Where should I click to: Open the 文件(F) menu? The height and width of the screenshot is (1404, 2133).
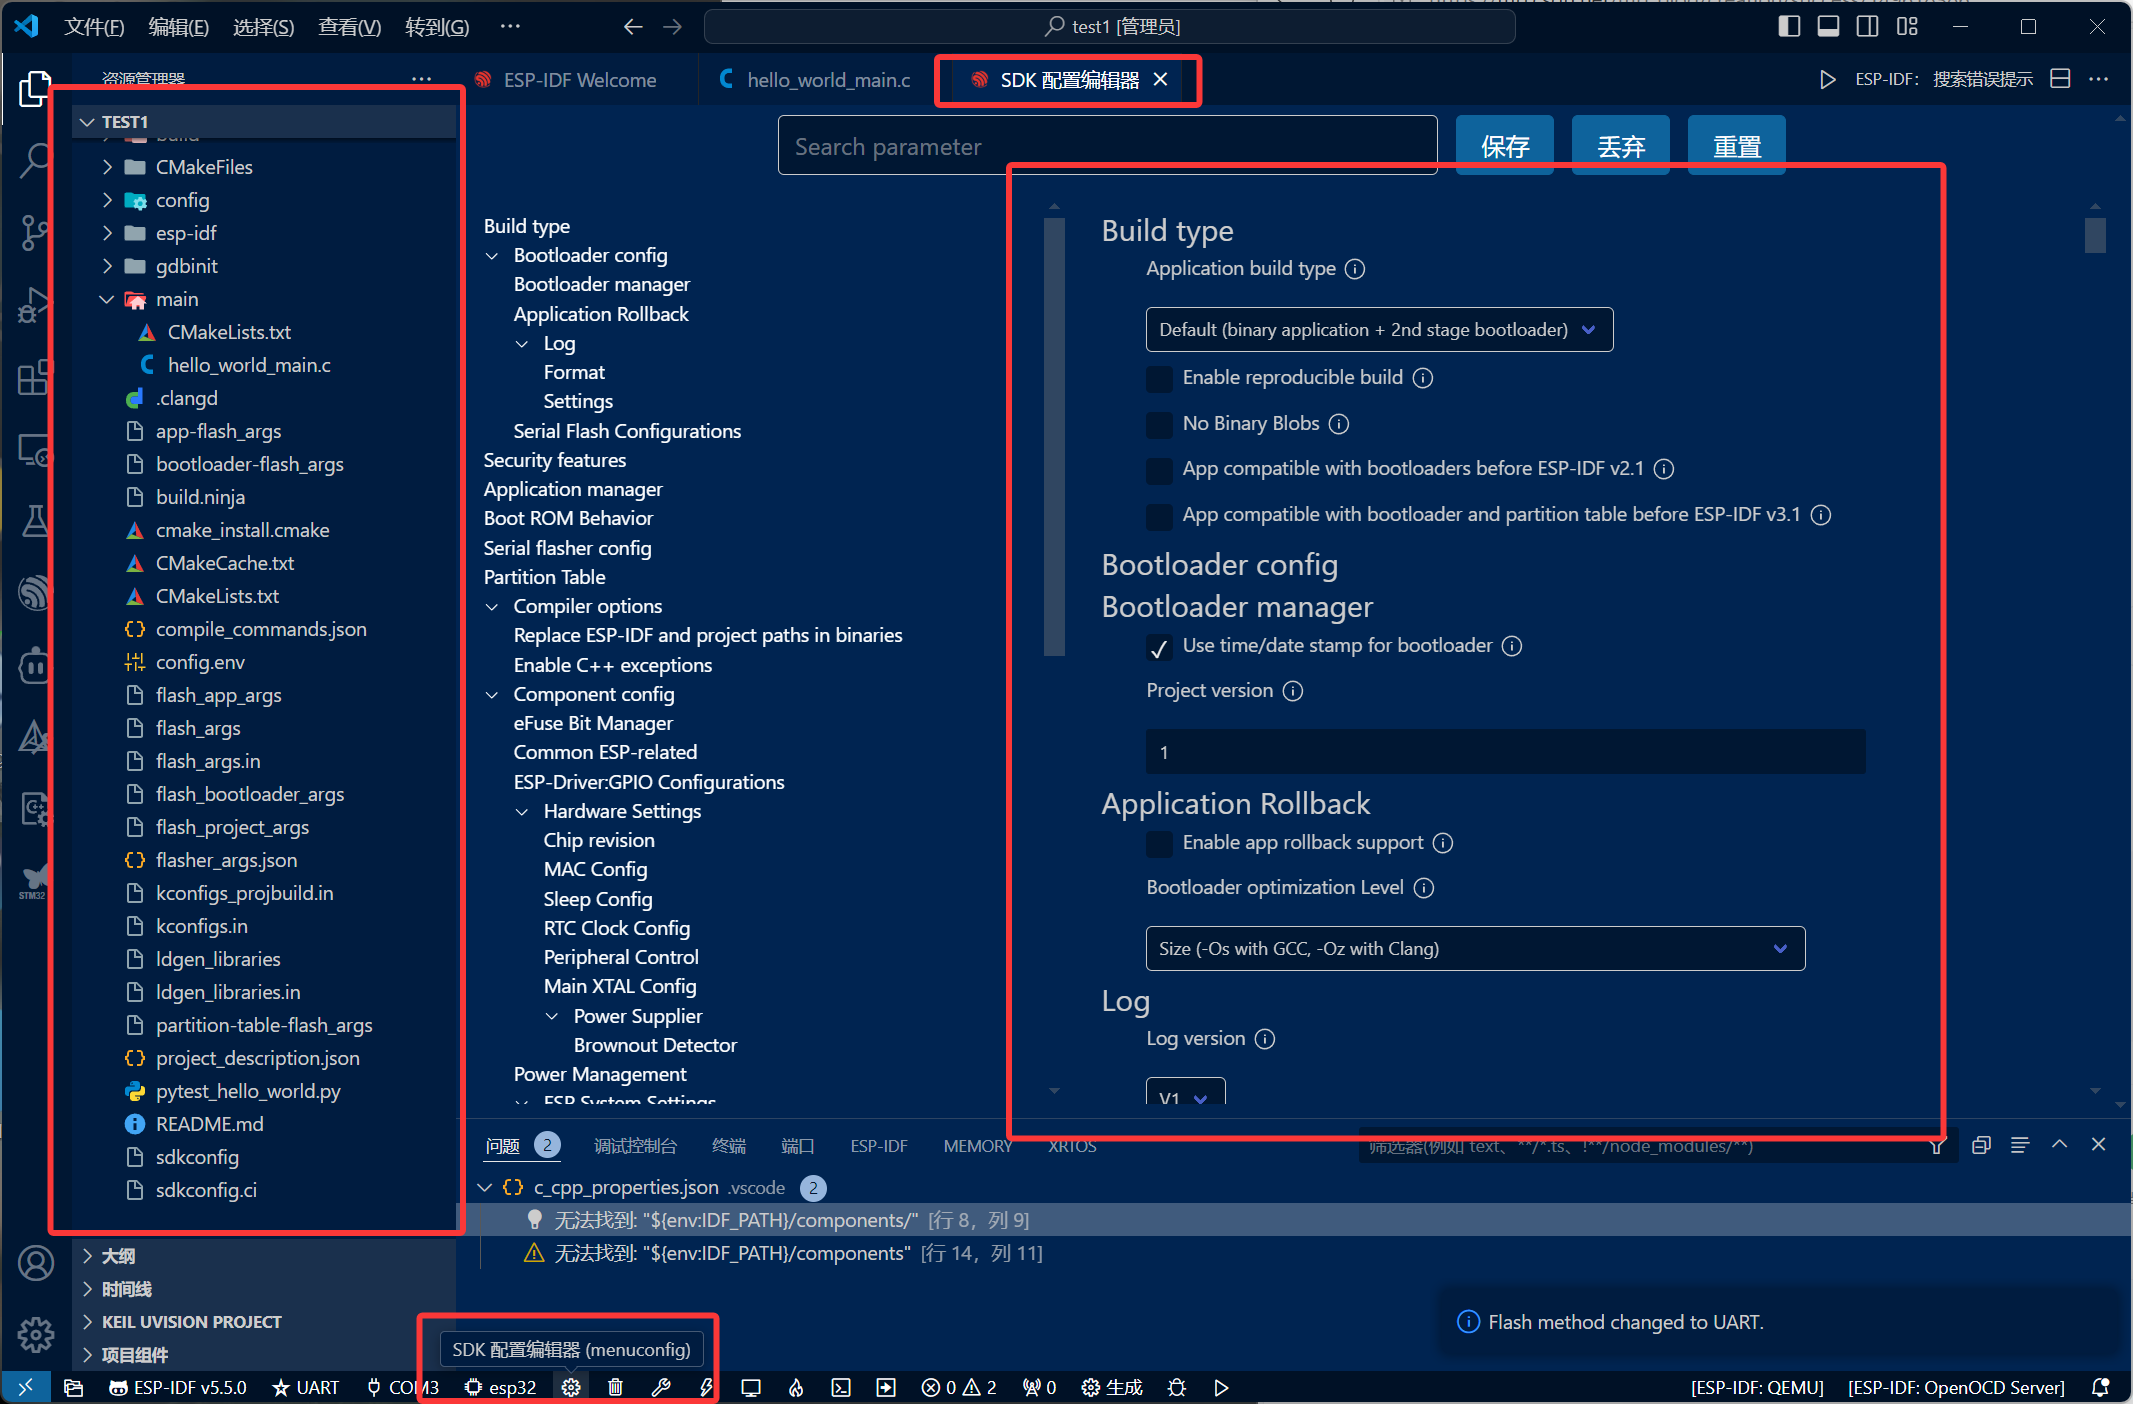(94, 27)
